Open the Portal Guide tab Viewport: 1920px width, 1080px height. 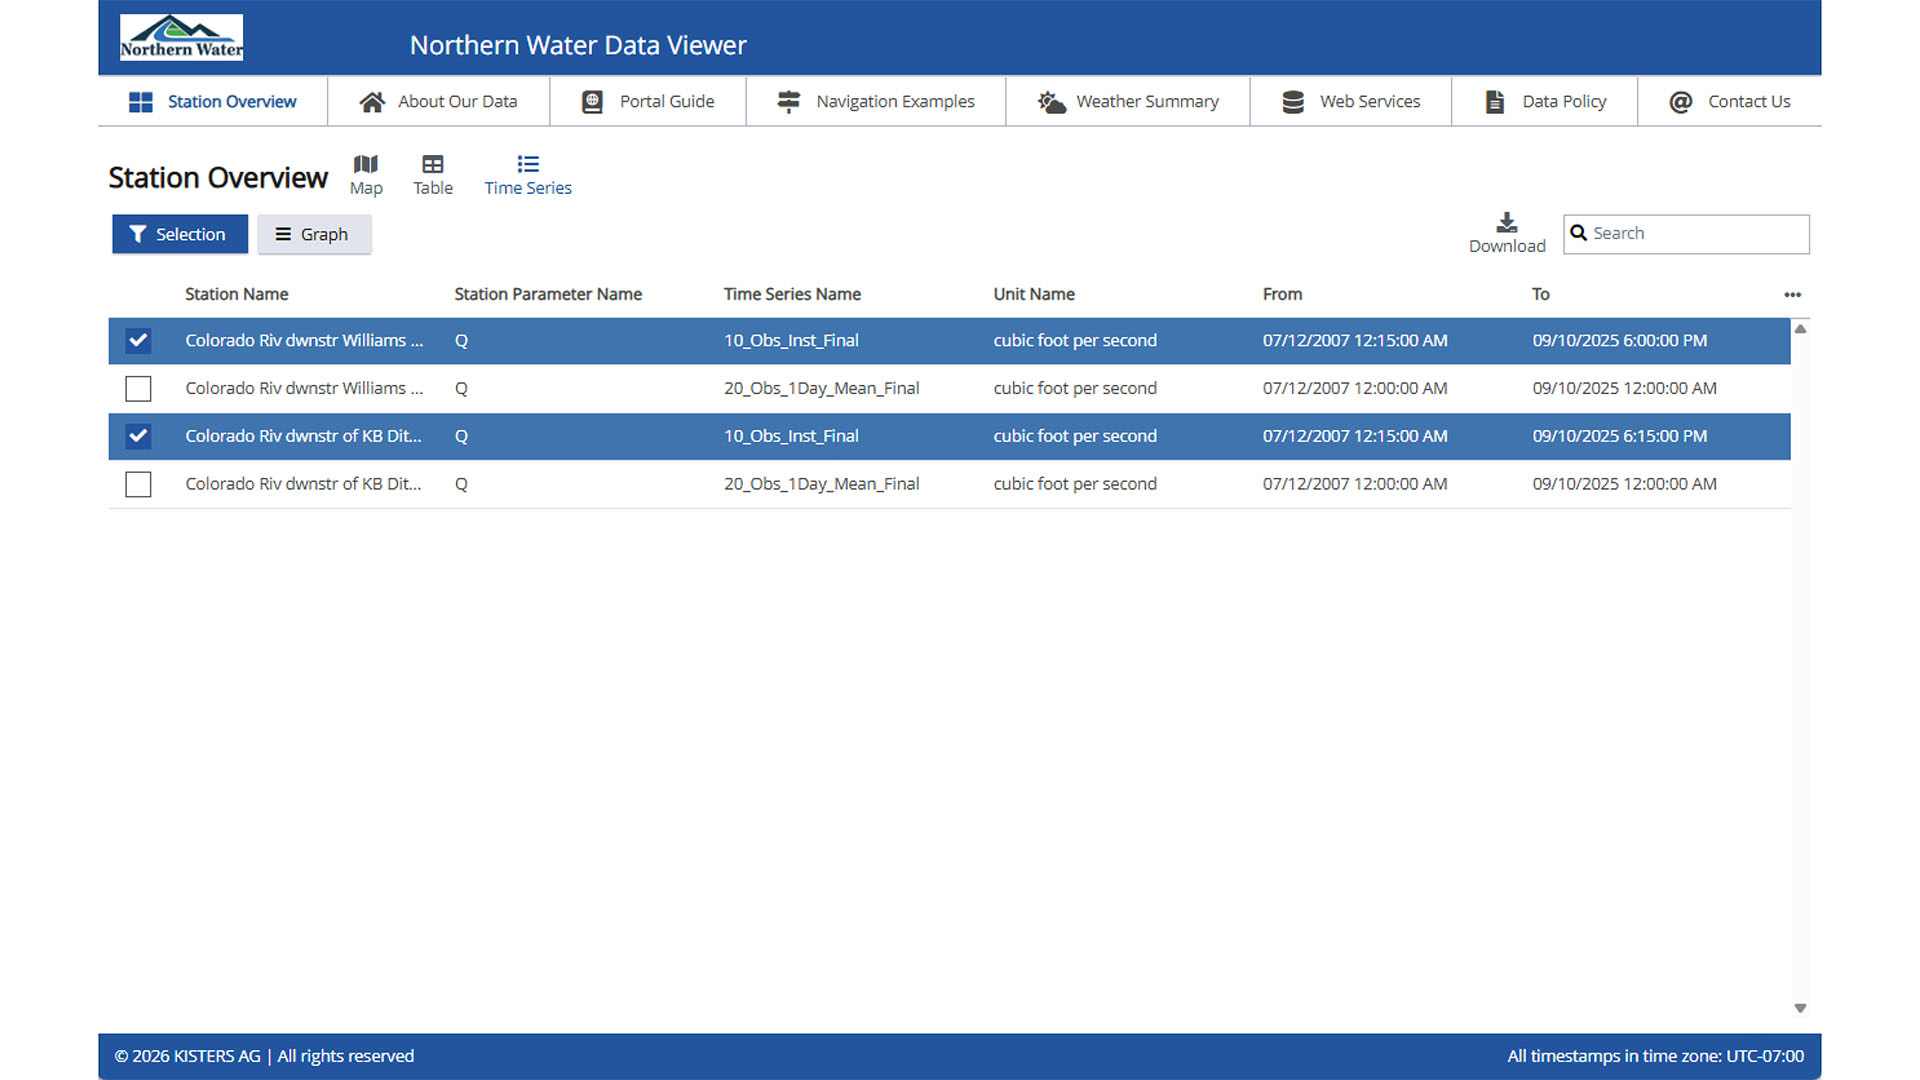coord(648,102)
